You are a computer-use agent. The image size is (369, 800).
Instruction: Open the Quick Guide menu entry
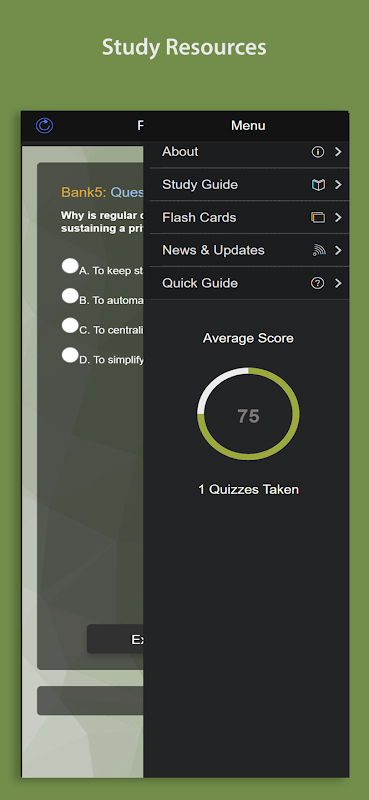pyautogui.click(x=250, y=283)
